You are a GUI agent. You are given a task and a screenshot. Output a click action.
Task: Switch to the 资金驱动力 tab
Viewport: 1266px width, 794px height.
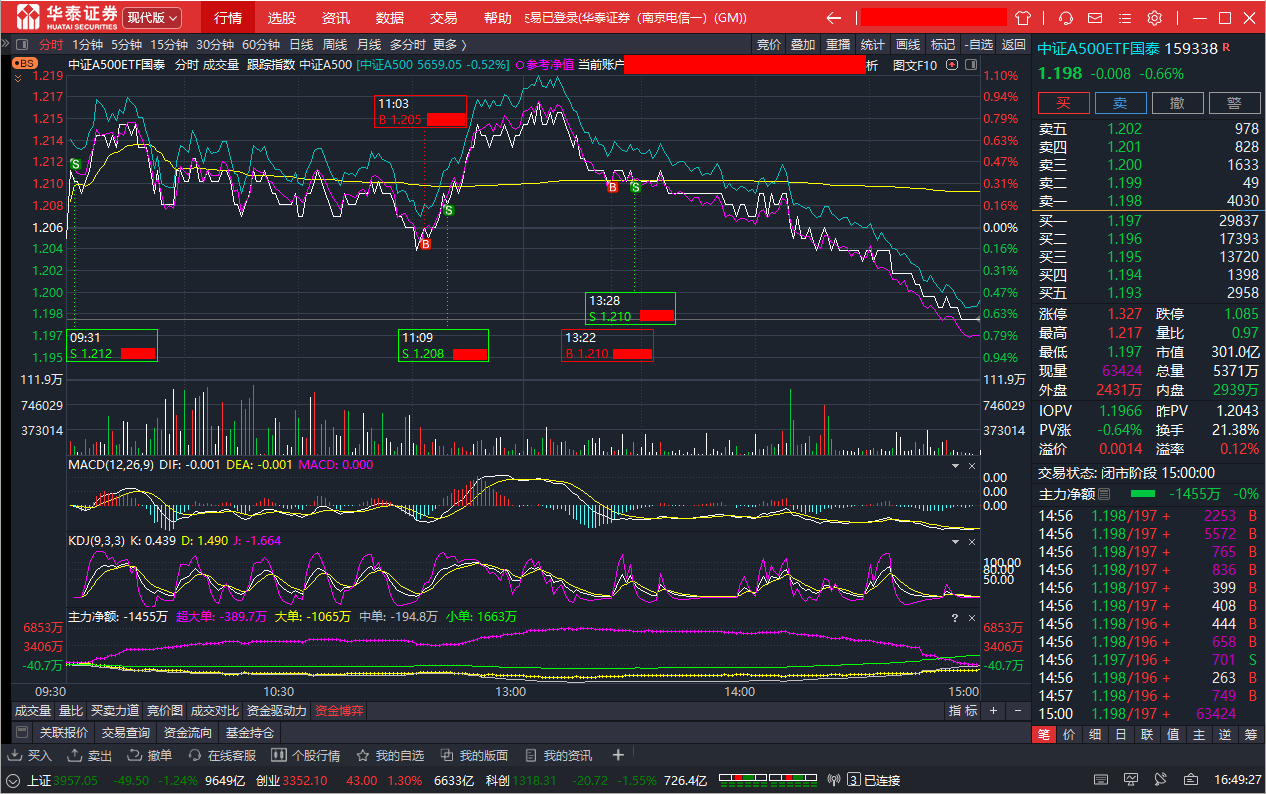(276, 711)
